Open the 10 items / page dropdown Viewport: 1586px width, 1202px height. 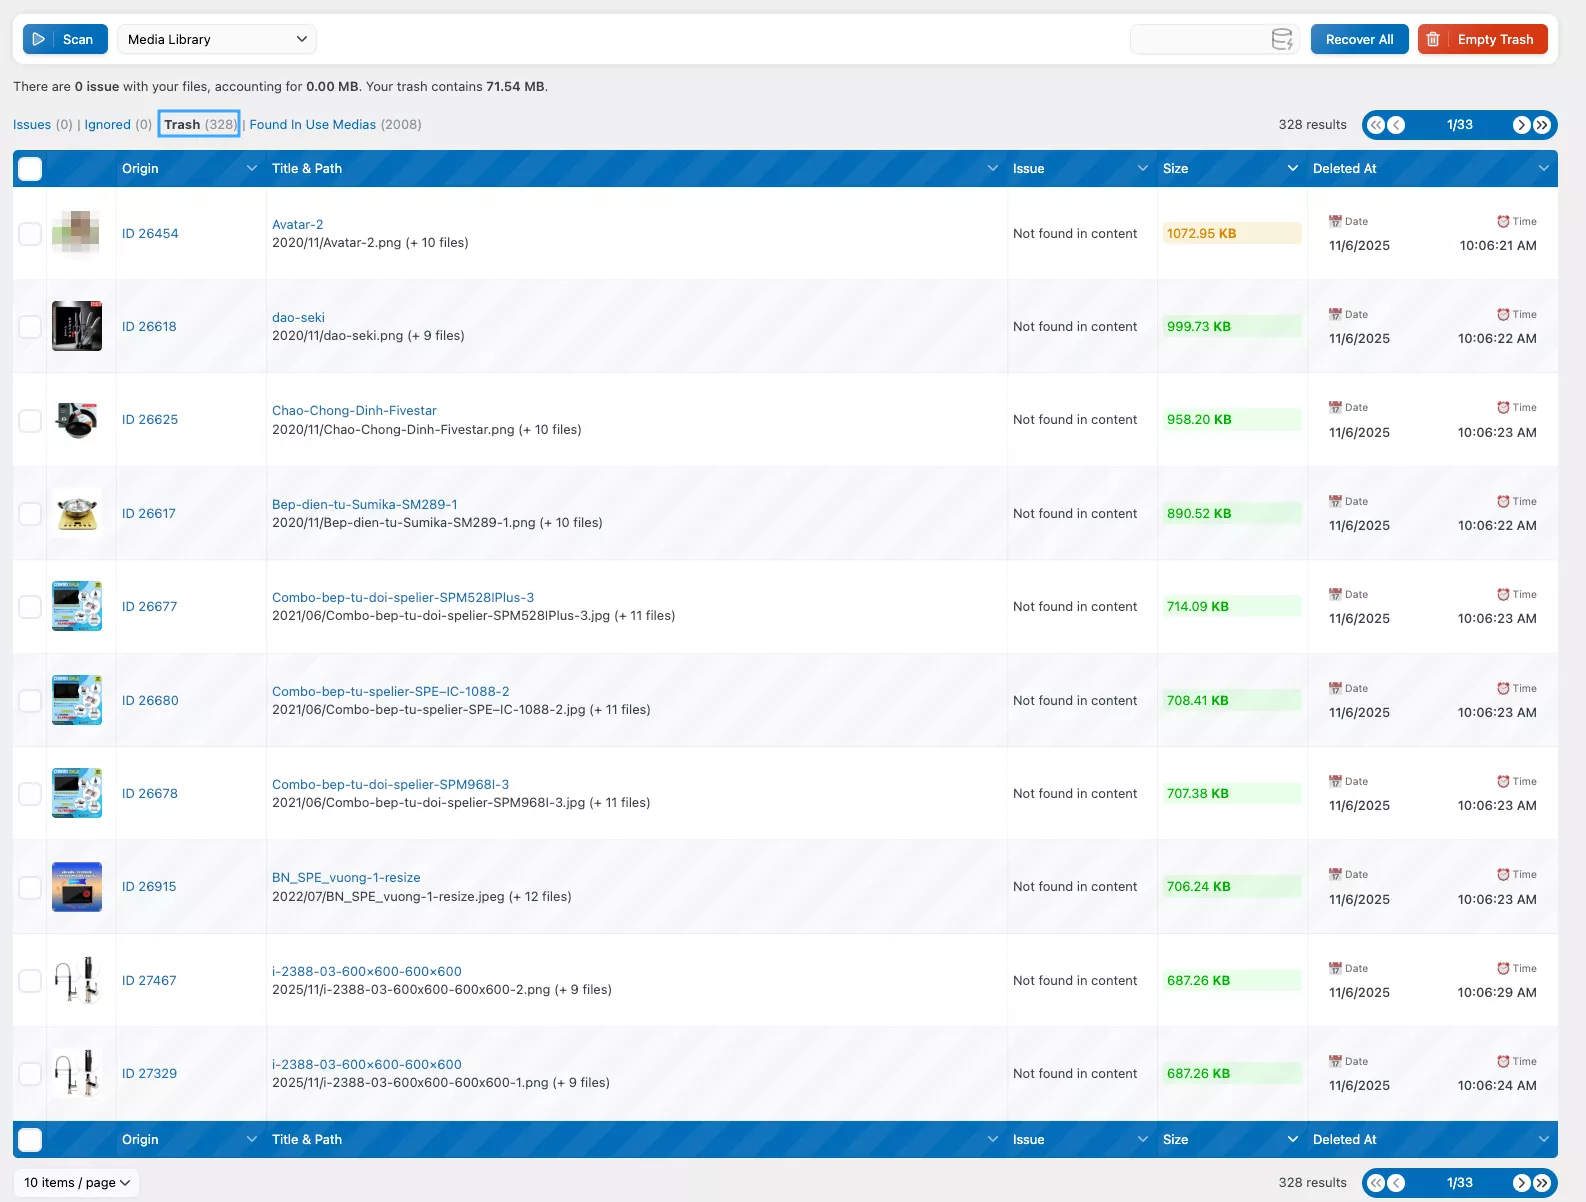[x=77, y=1183]
